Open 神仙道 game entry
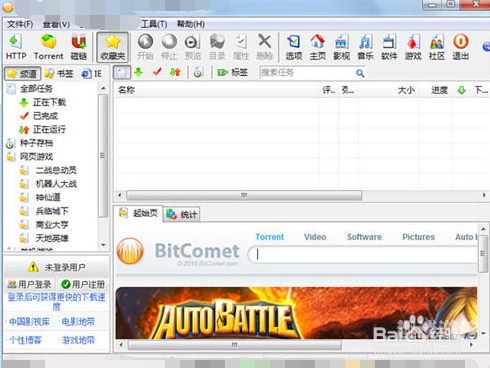Viewport: 490px width, 368px height. (x=48, y=197)
